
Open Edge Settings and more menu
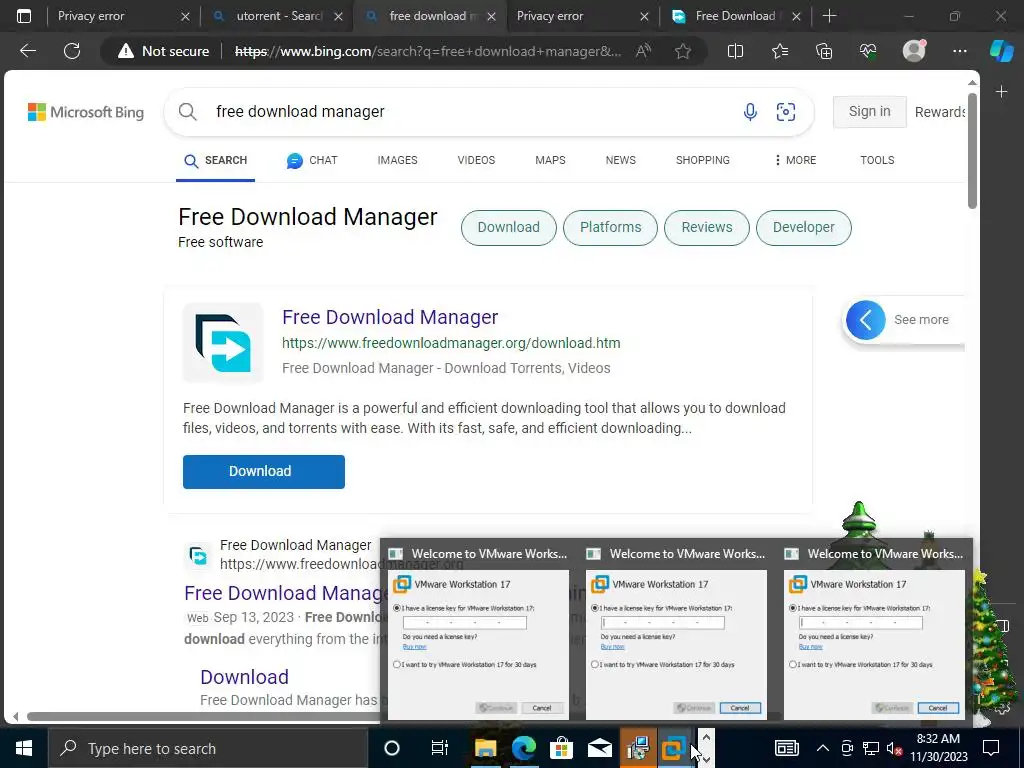pyautogui.click(x=959, y=51)
